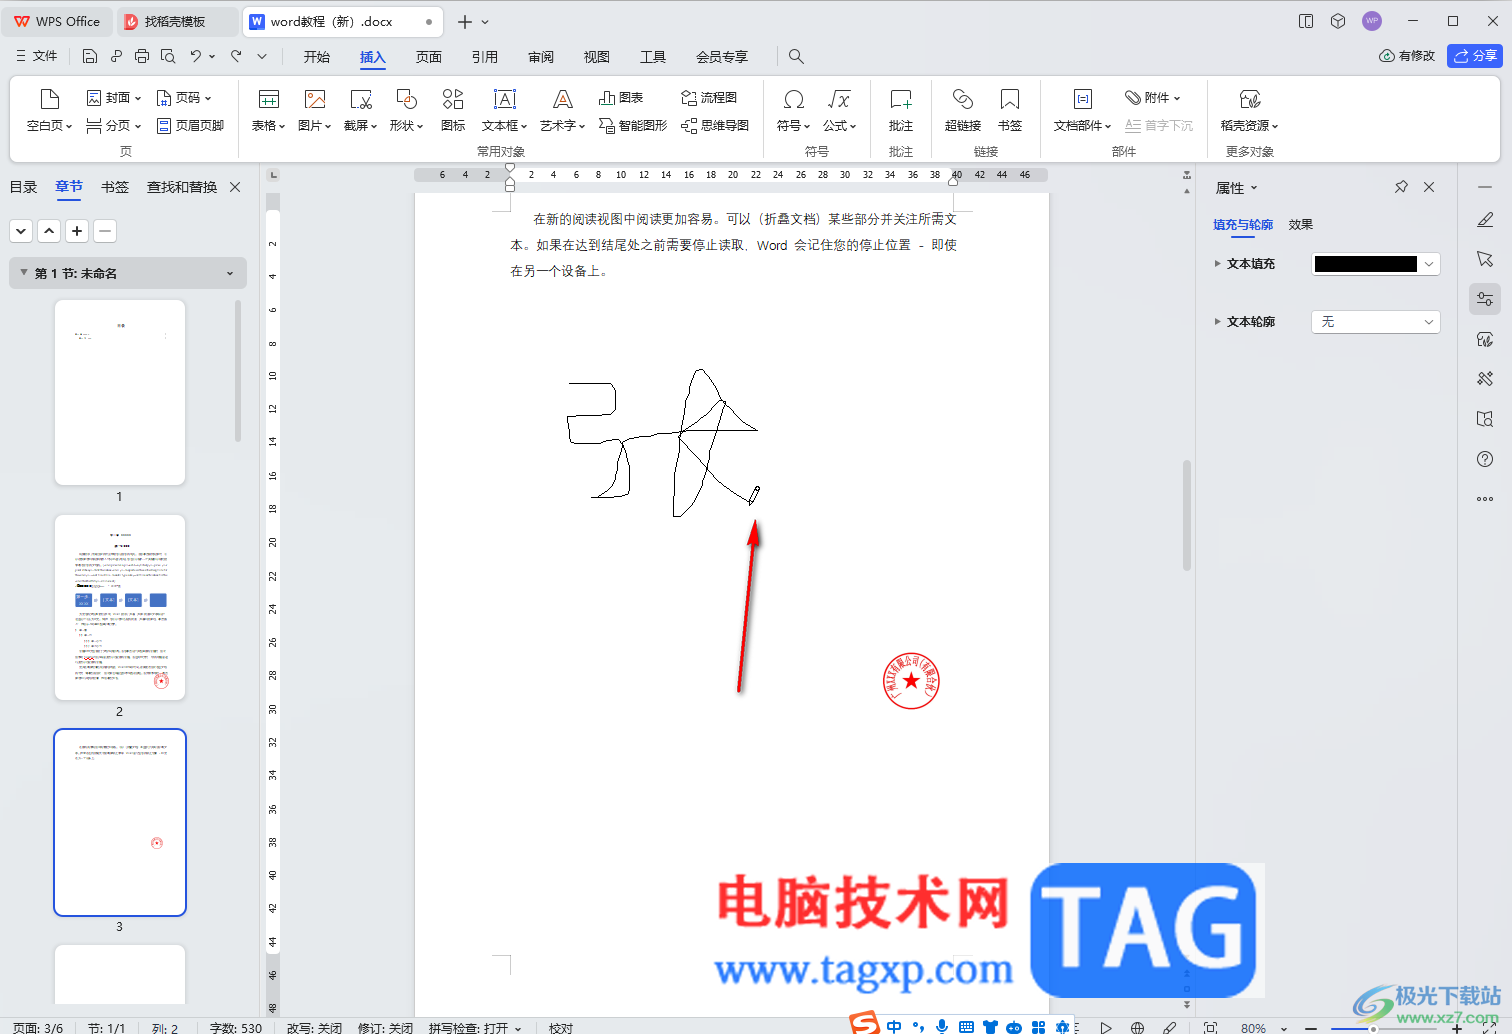This screenshot has height=1034, width=1512.
Task: Open the cover page (封面) dropdown
Action: [x=113, y=98]
